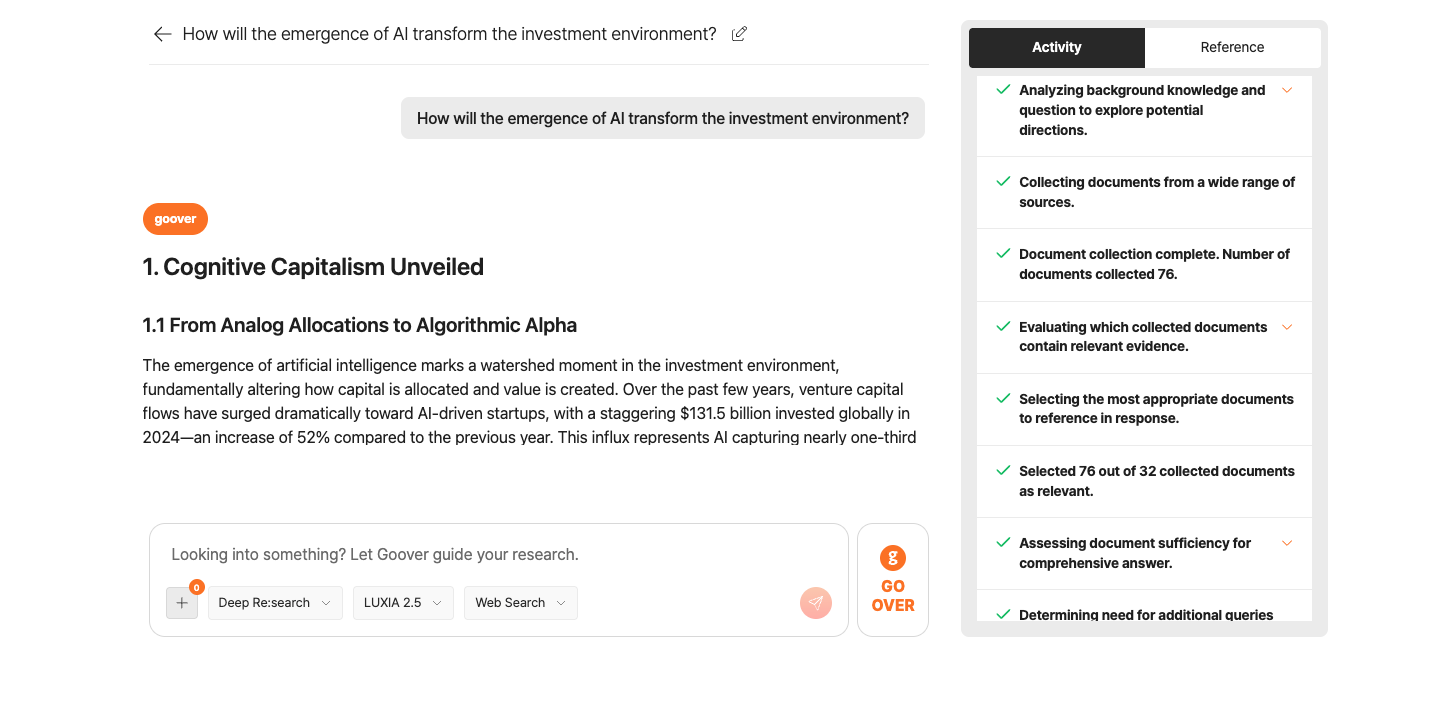Click the user question message bubble
The image size is (1448, 705).
(x=663, y=118)
